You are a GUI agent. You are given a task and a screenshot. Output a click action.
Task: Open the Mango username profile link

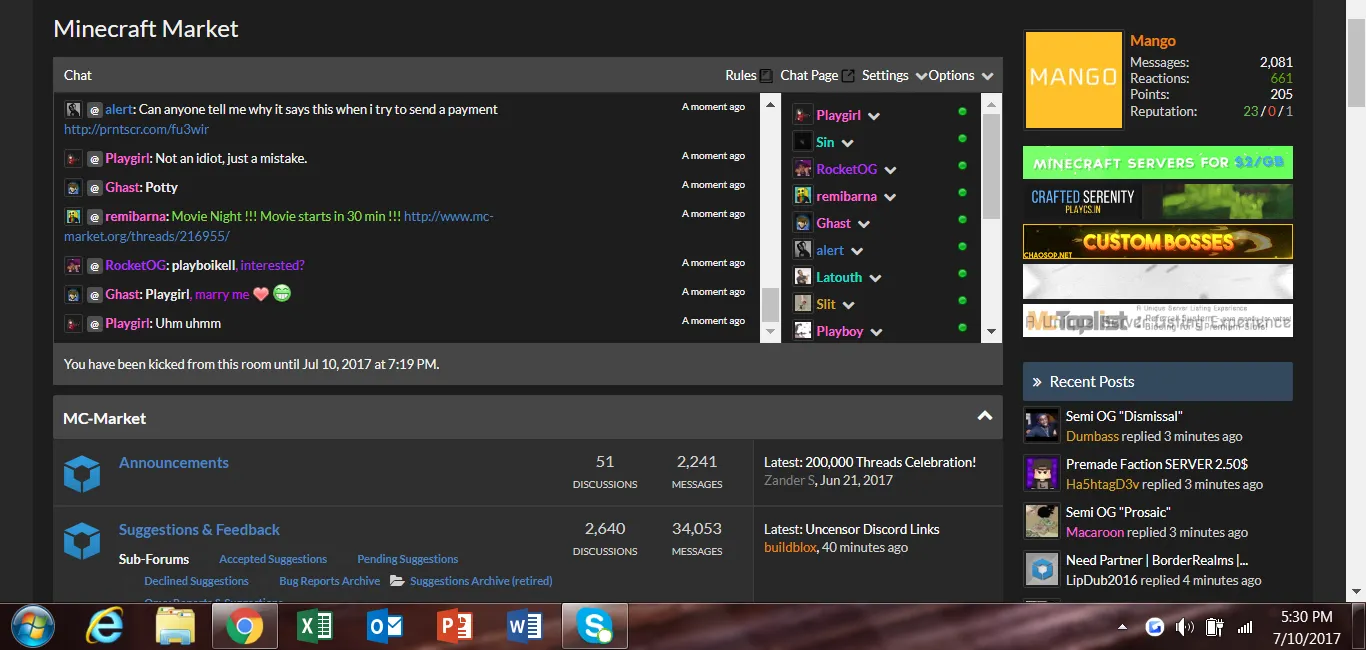point(1153,41)
